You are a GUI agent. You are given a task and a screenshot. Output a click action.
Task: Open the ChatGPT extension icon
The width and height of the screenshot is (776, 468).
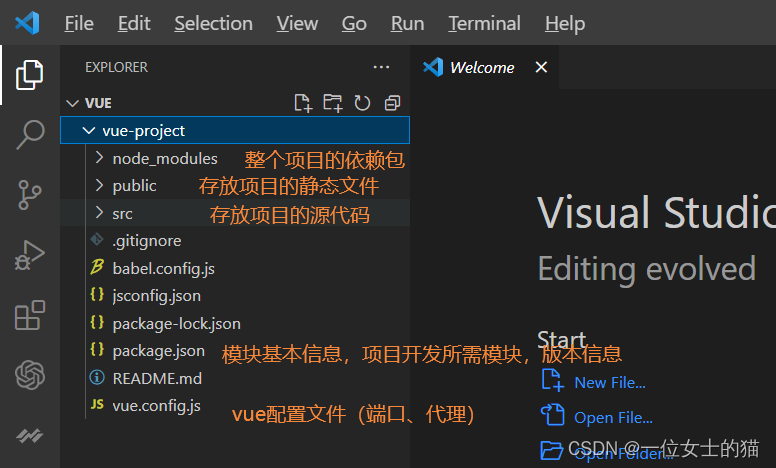[x=30, y=375]
